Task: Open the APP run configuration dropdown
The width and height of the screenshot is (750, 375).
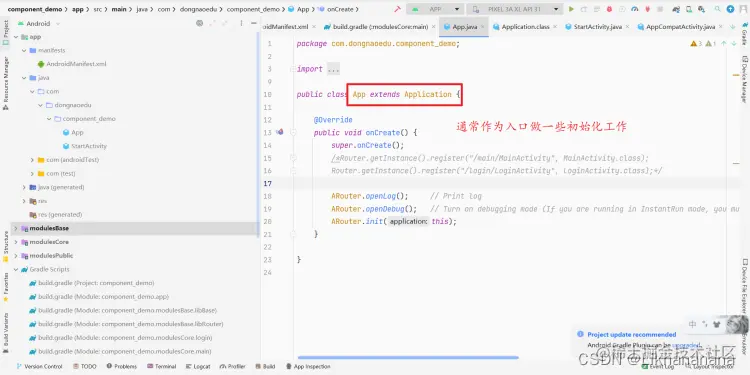Action: [x=435, y=9]
